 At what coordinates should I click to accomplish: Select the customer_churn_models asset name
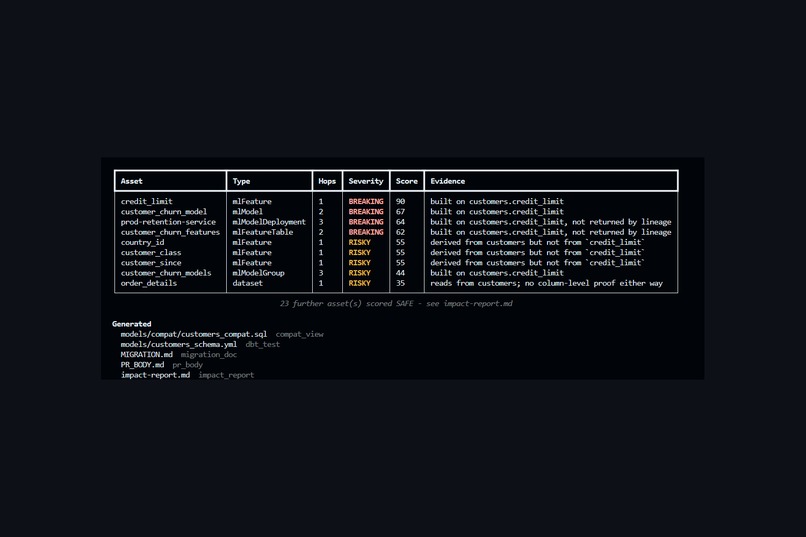166,273
